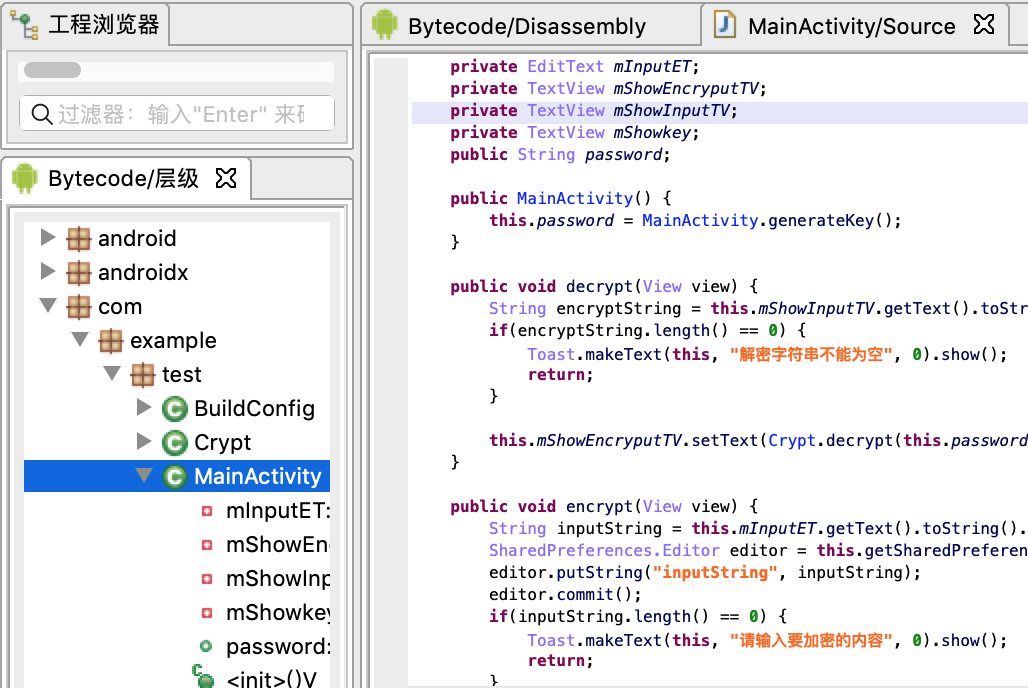Collapse the MainActivity class node
This screenshot has width=1028, height=688.
[x=144, y=475]
